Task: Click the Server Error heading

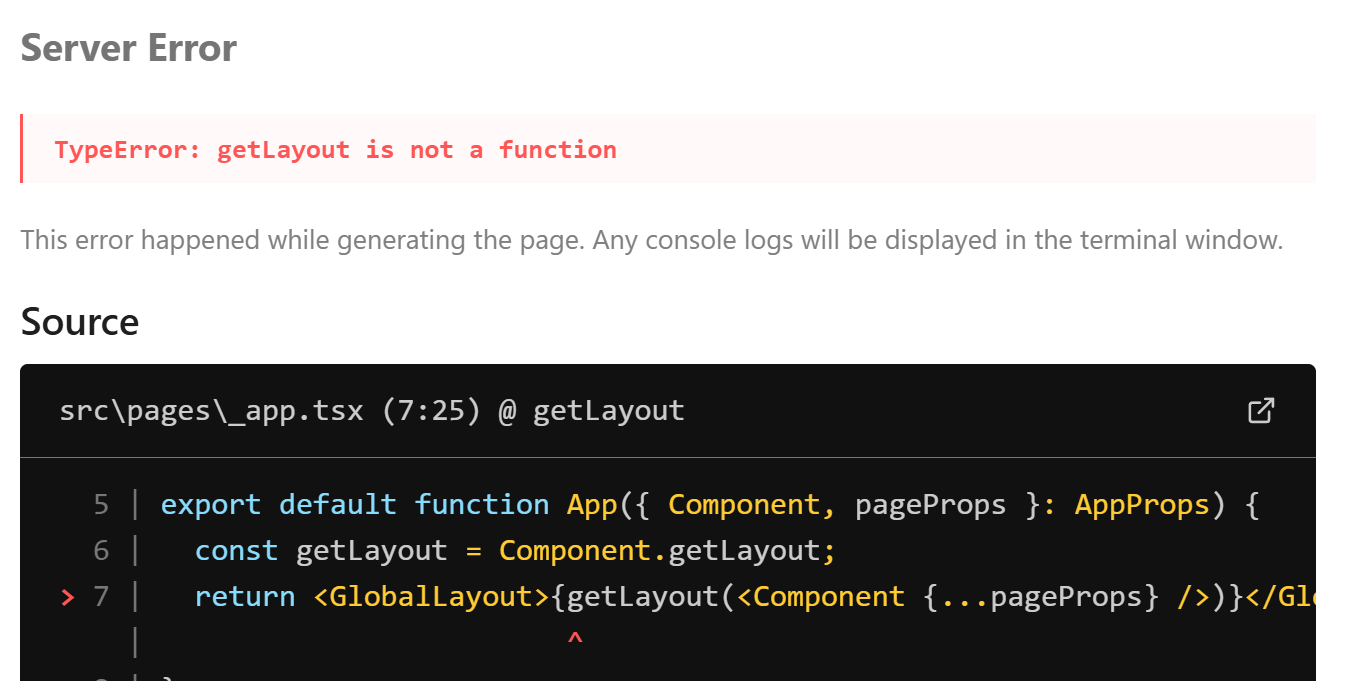Action: pos(129,48)
